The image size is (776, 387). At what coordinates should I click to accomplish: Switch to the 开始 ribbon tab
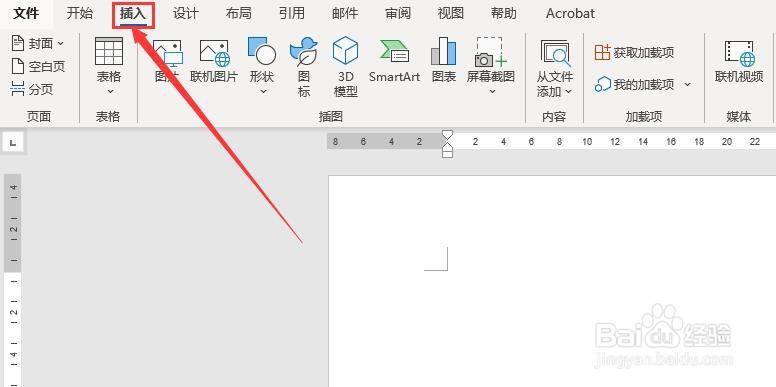[80, 13]
